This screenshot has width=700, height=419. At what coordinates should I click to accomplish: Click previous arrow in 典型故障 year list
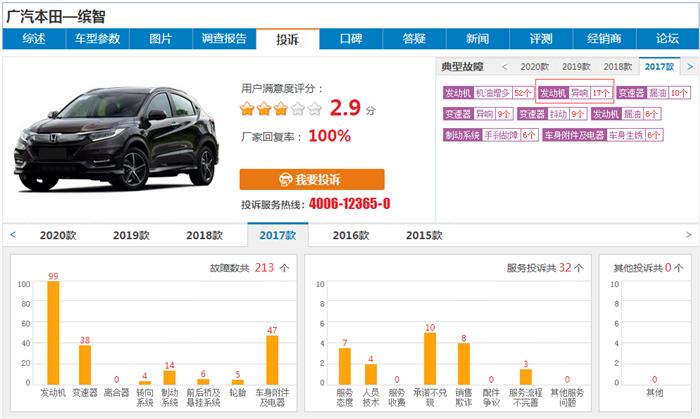tap(504, 67)
